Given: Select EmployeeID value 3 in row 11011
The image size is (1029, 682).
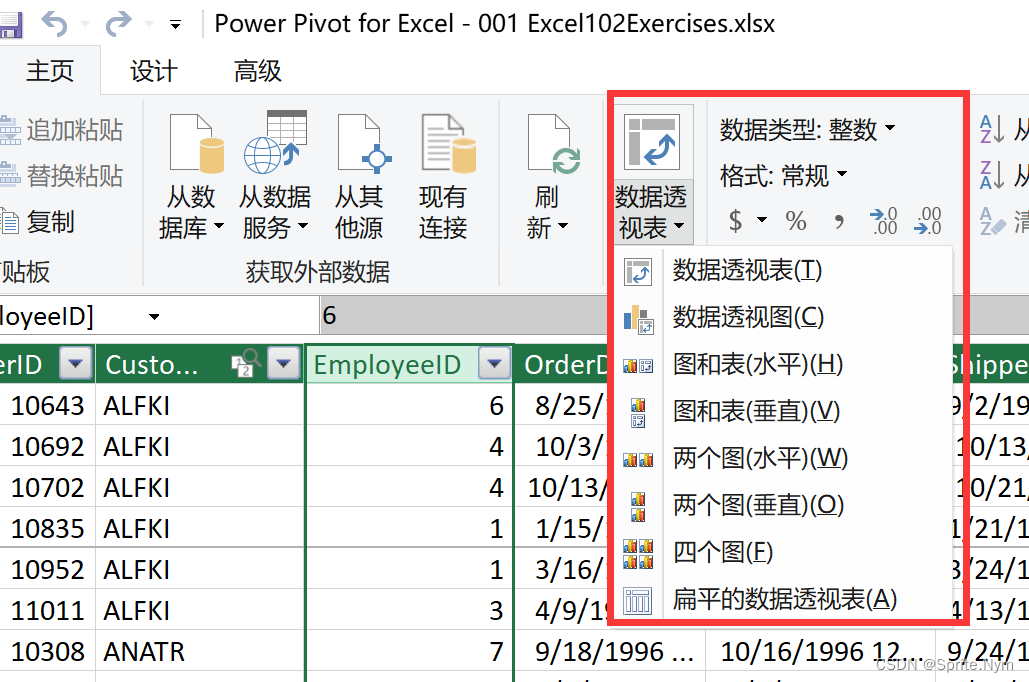Looking at the screenshot, I should point(410,610).
